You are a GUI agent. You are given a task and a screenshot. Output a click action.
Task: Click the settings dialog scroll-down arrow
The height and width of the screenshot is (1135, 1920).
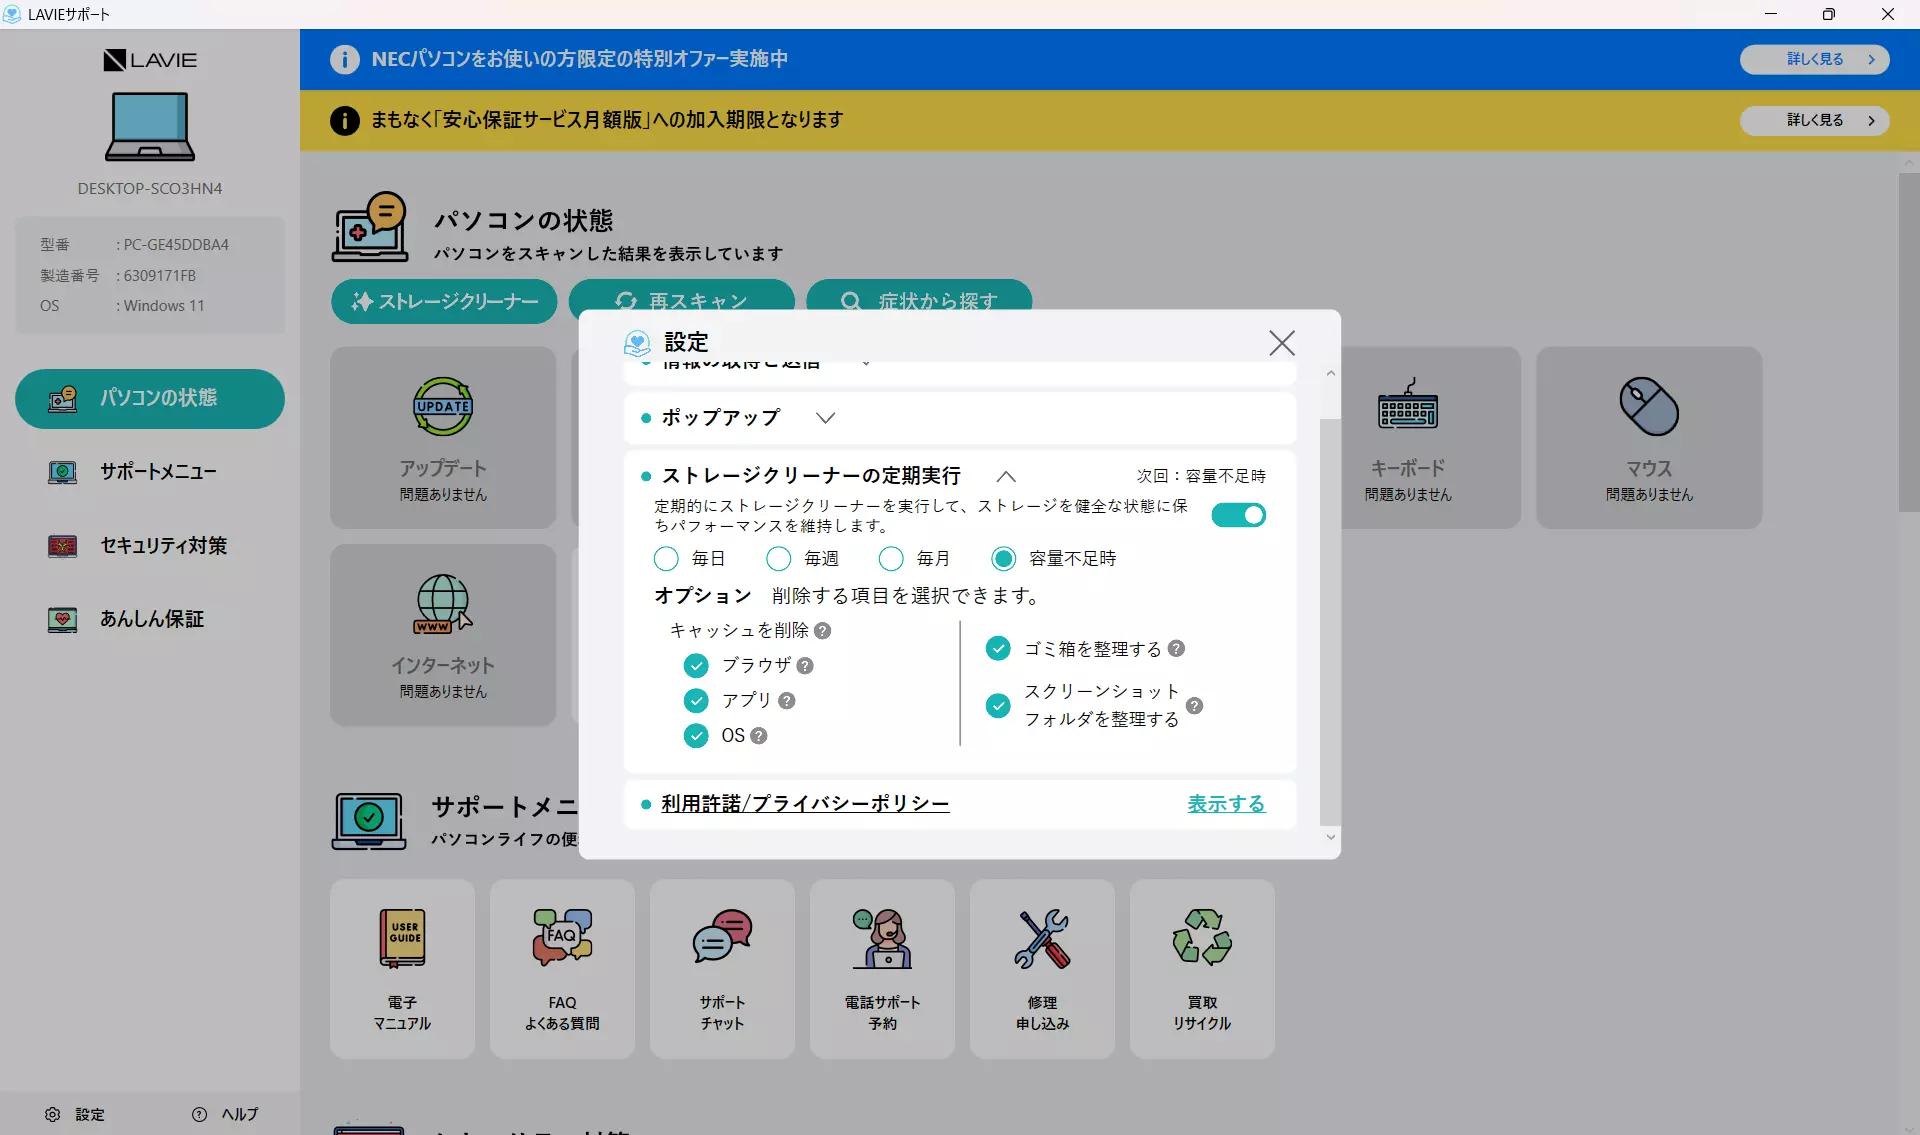[1330, 837]
